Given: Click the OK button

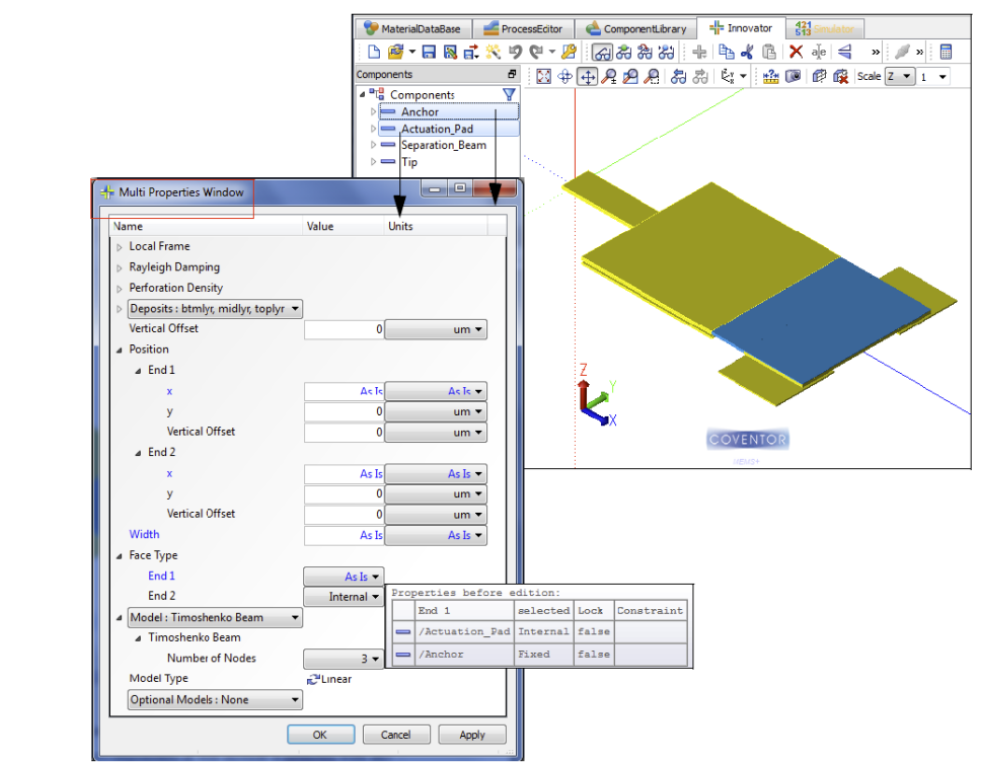Looking at the screenshot, I should [321, 735].
